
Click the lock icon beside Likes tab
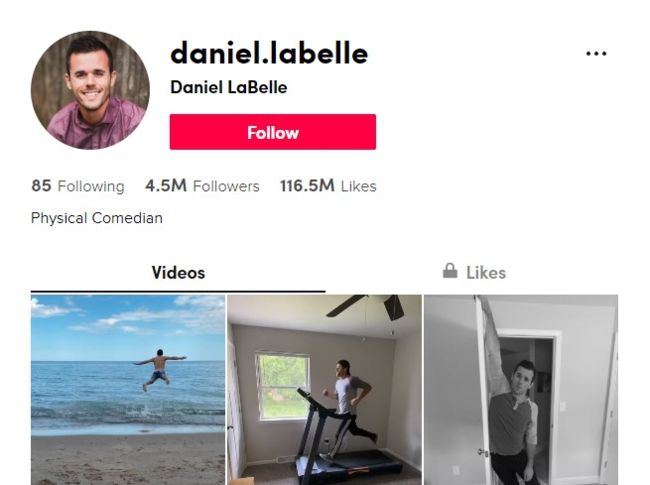coord(450,271)
